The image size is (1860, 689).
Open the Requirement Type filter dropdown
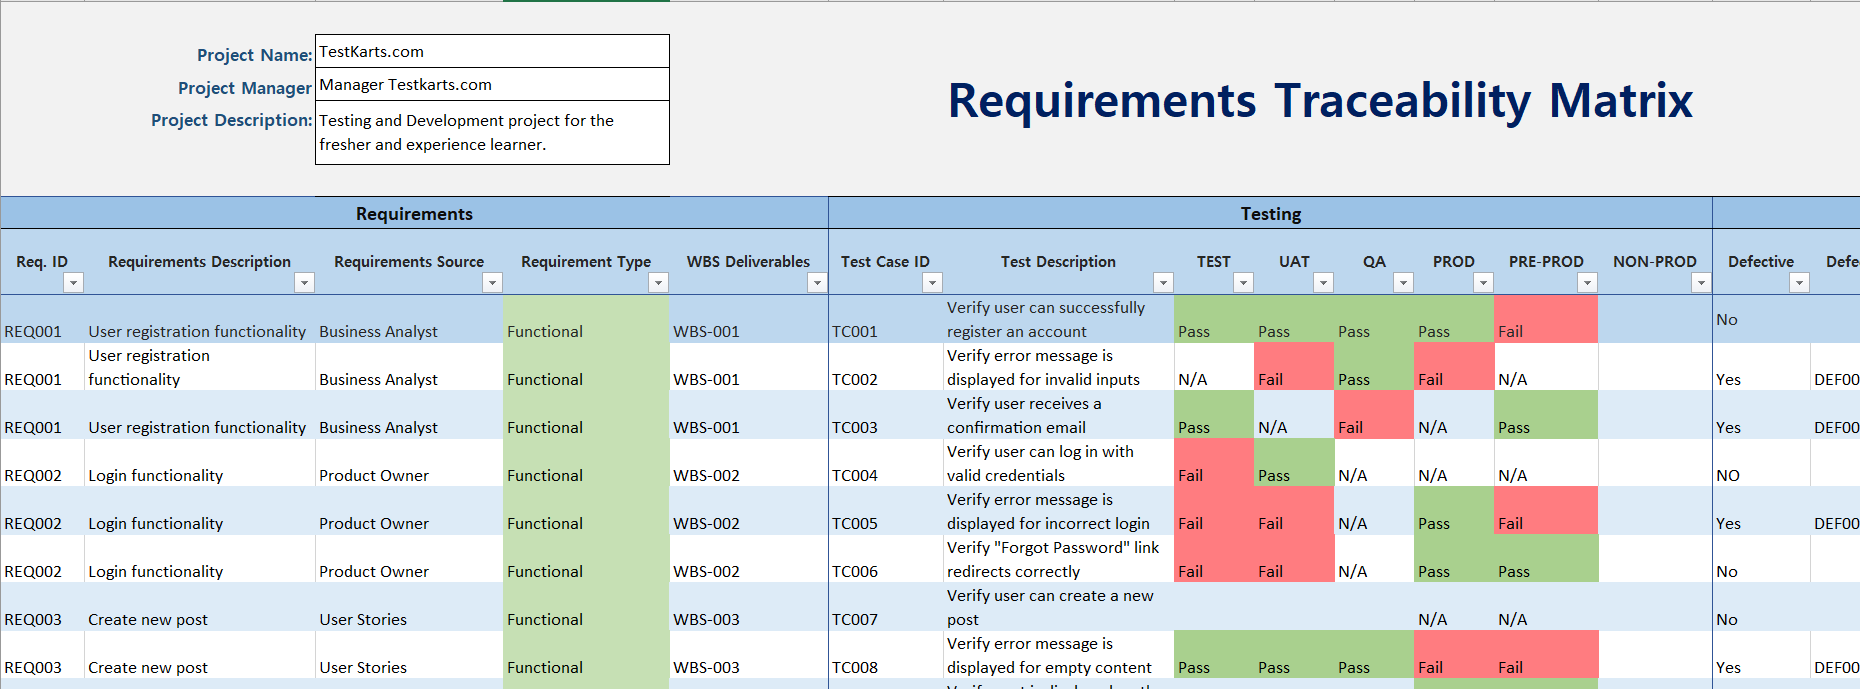click(658, 283)
